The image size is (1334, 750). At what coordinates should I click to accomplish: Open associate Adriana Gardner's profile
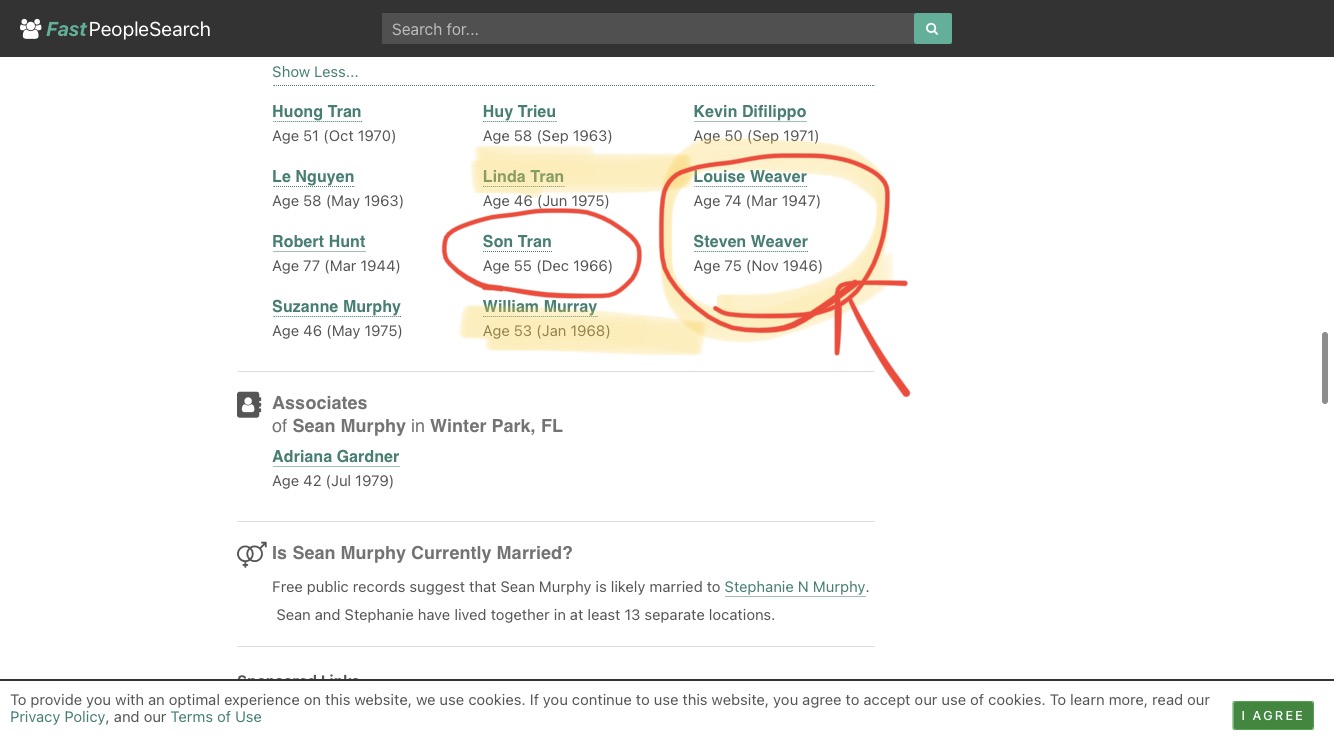pos(336,457)
